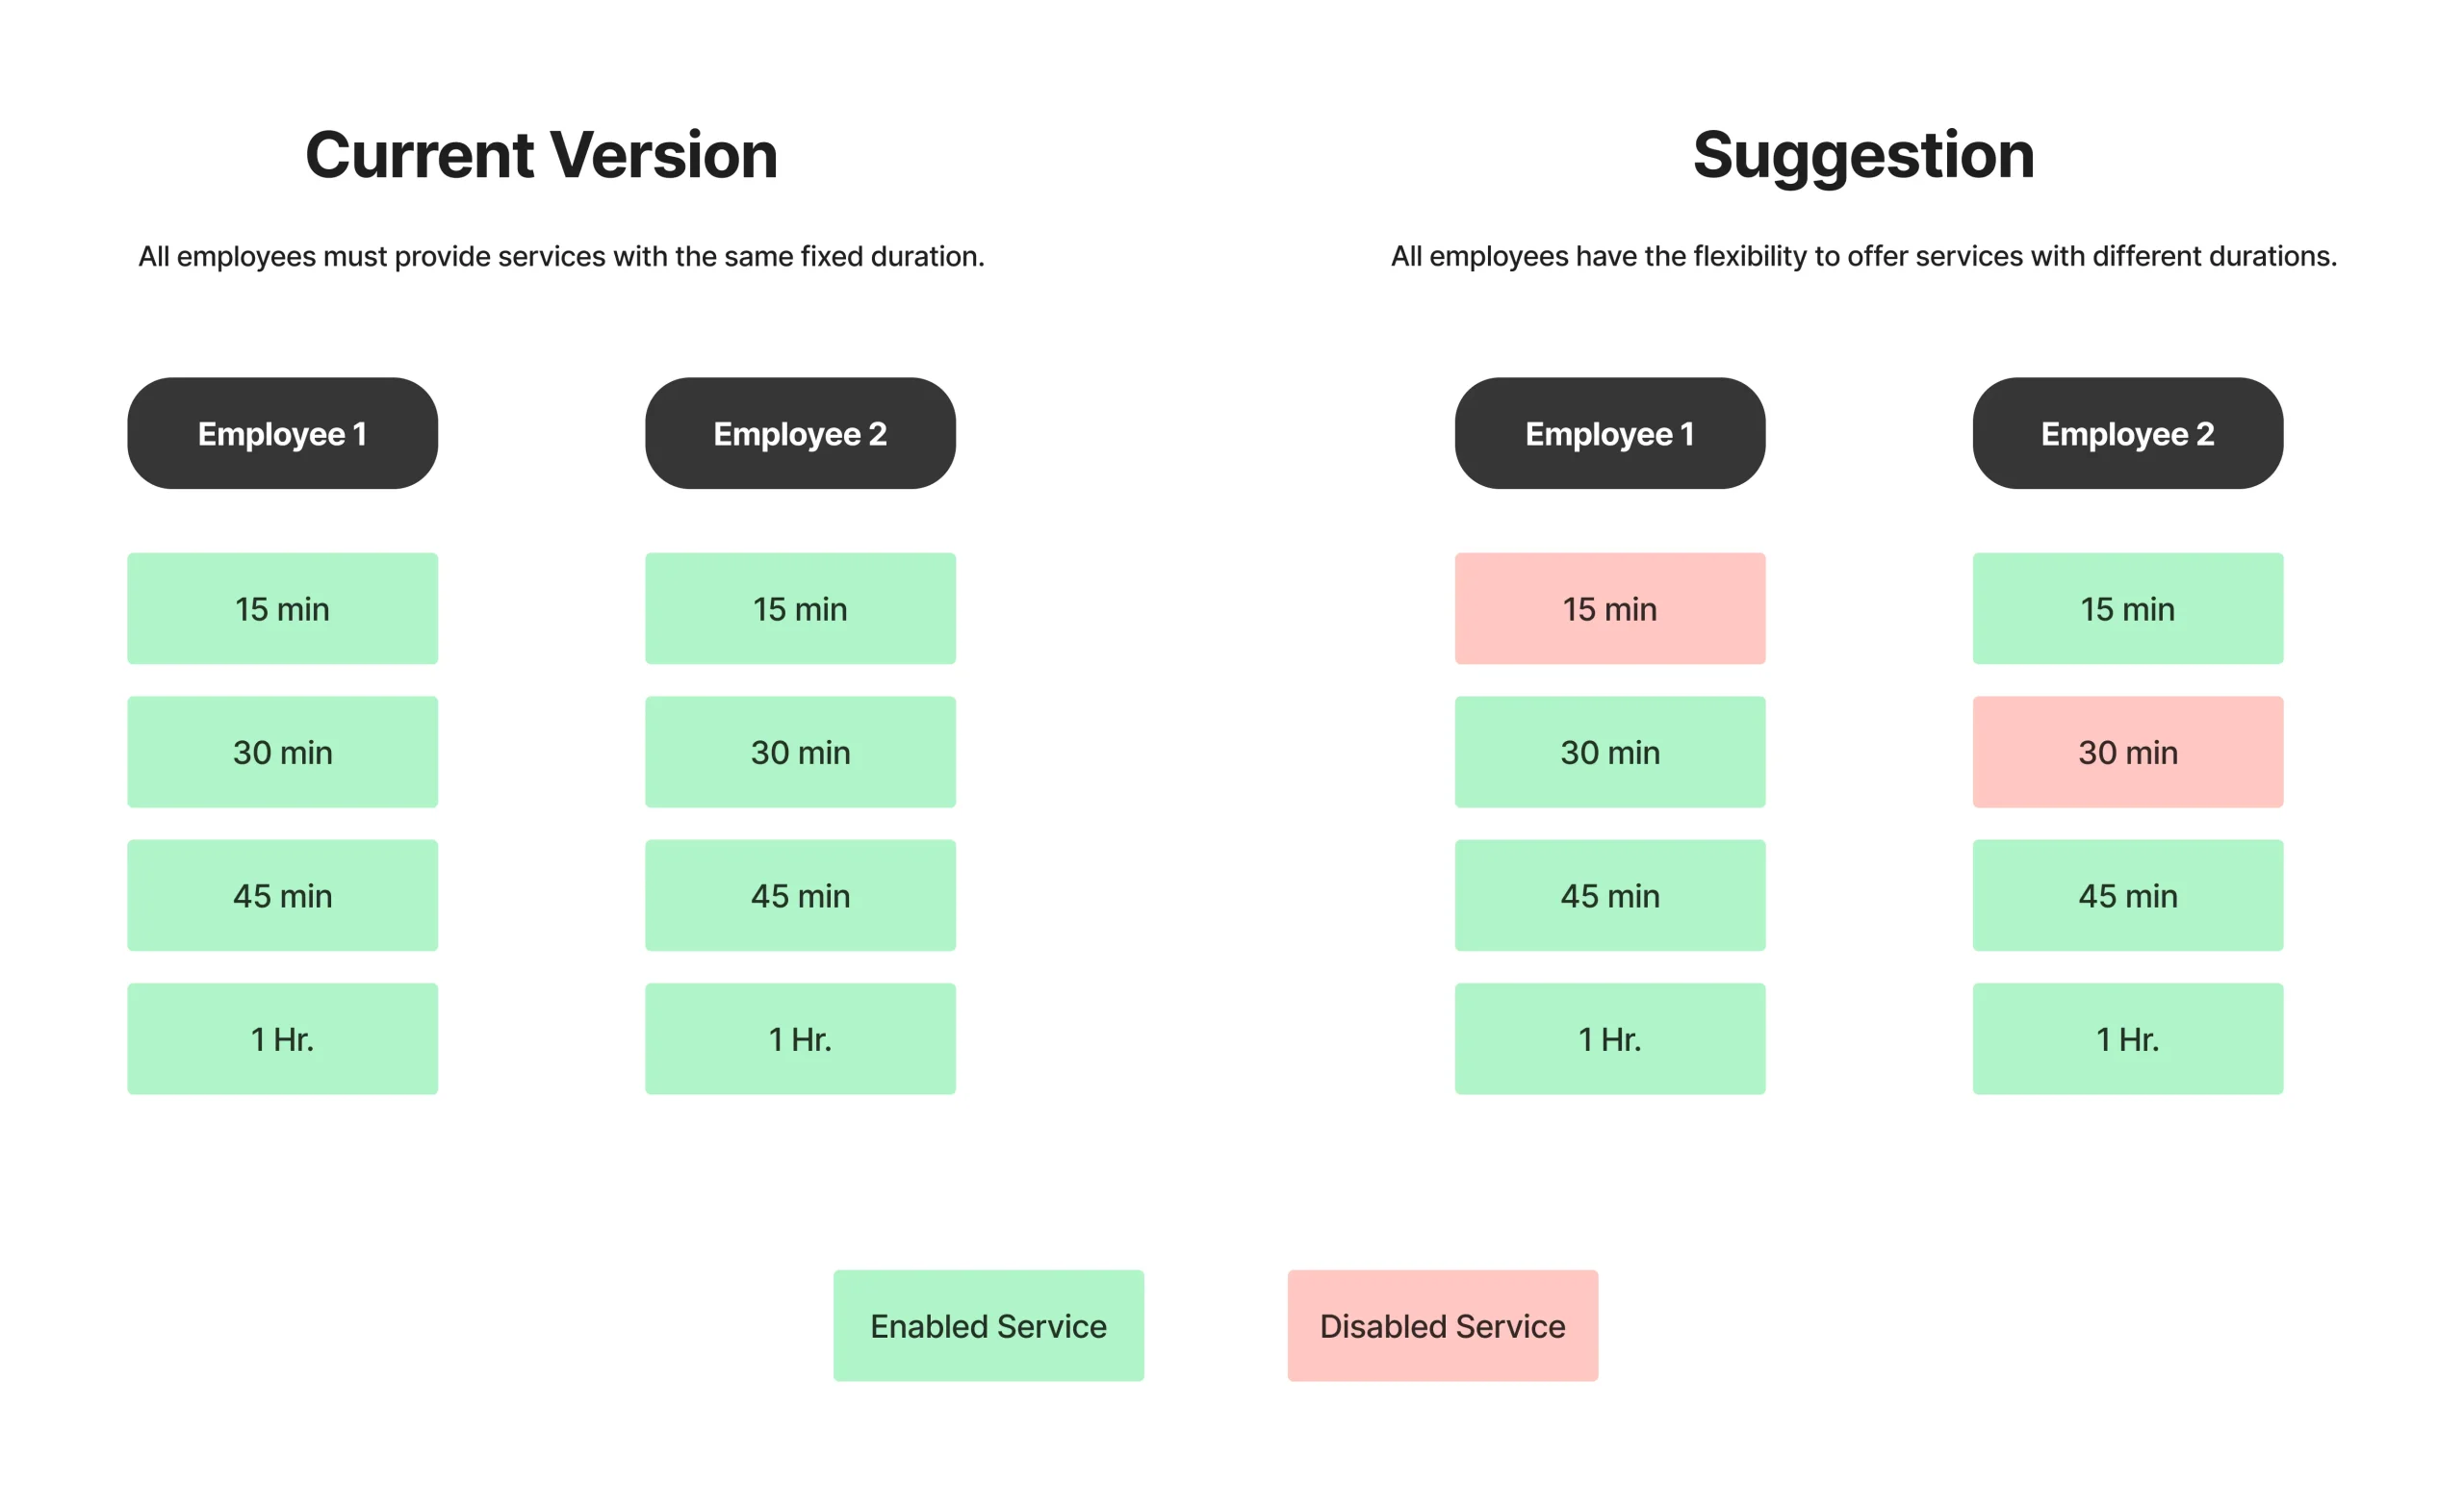Click Employee 2 under Suggestion
The height and width of the screenshot is (1509, 2464).
(x=2127, y=433)
